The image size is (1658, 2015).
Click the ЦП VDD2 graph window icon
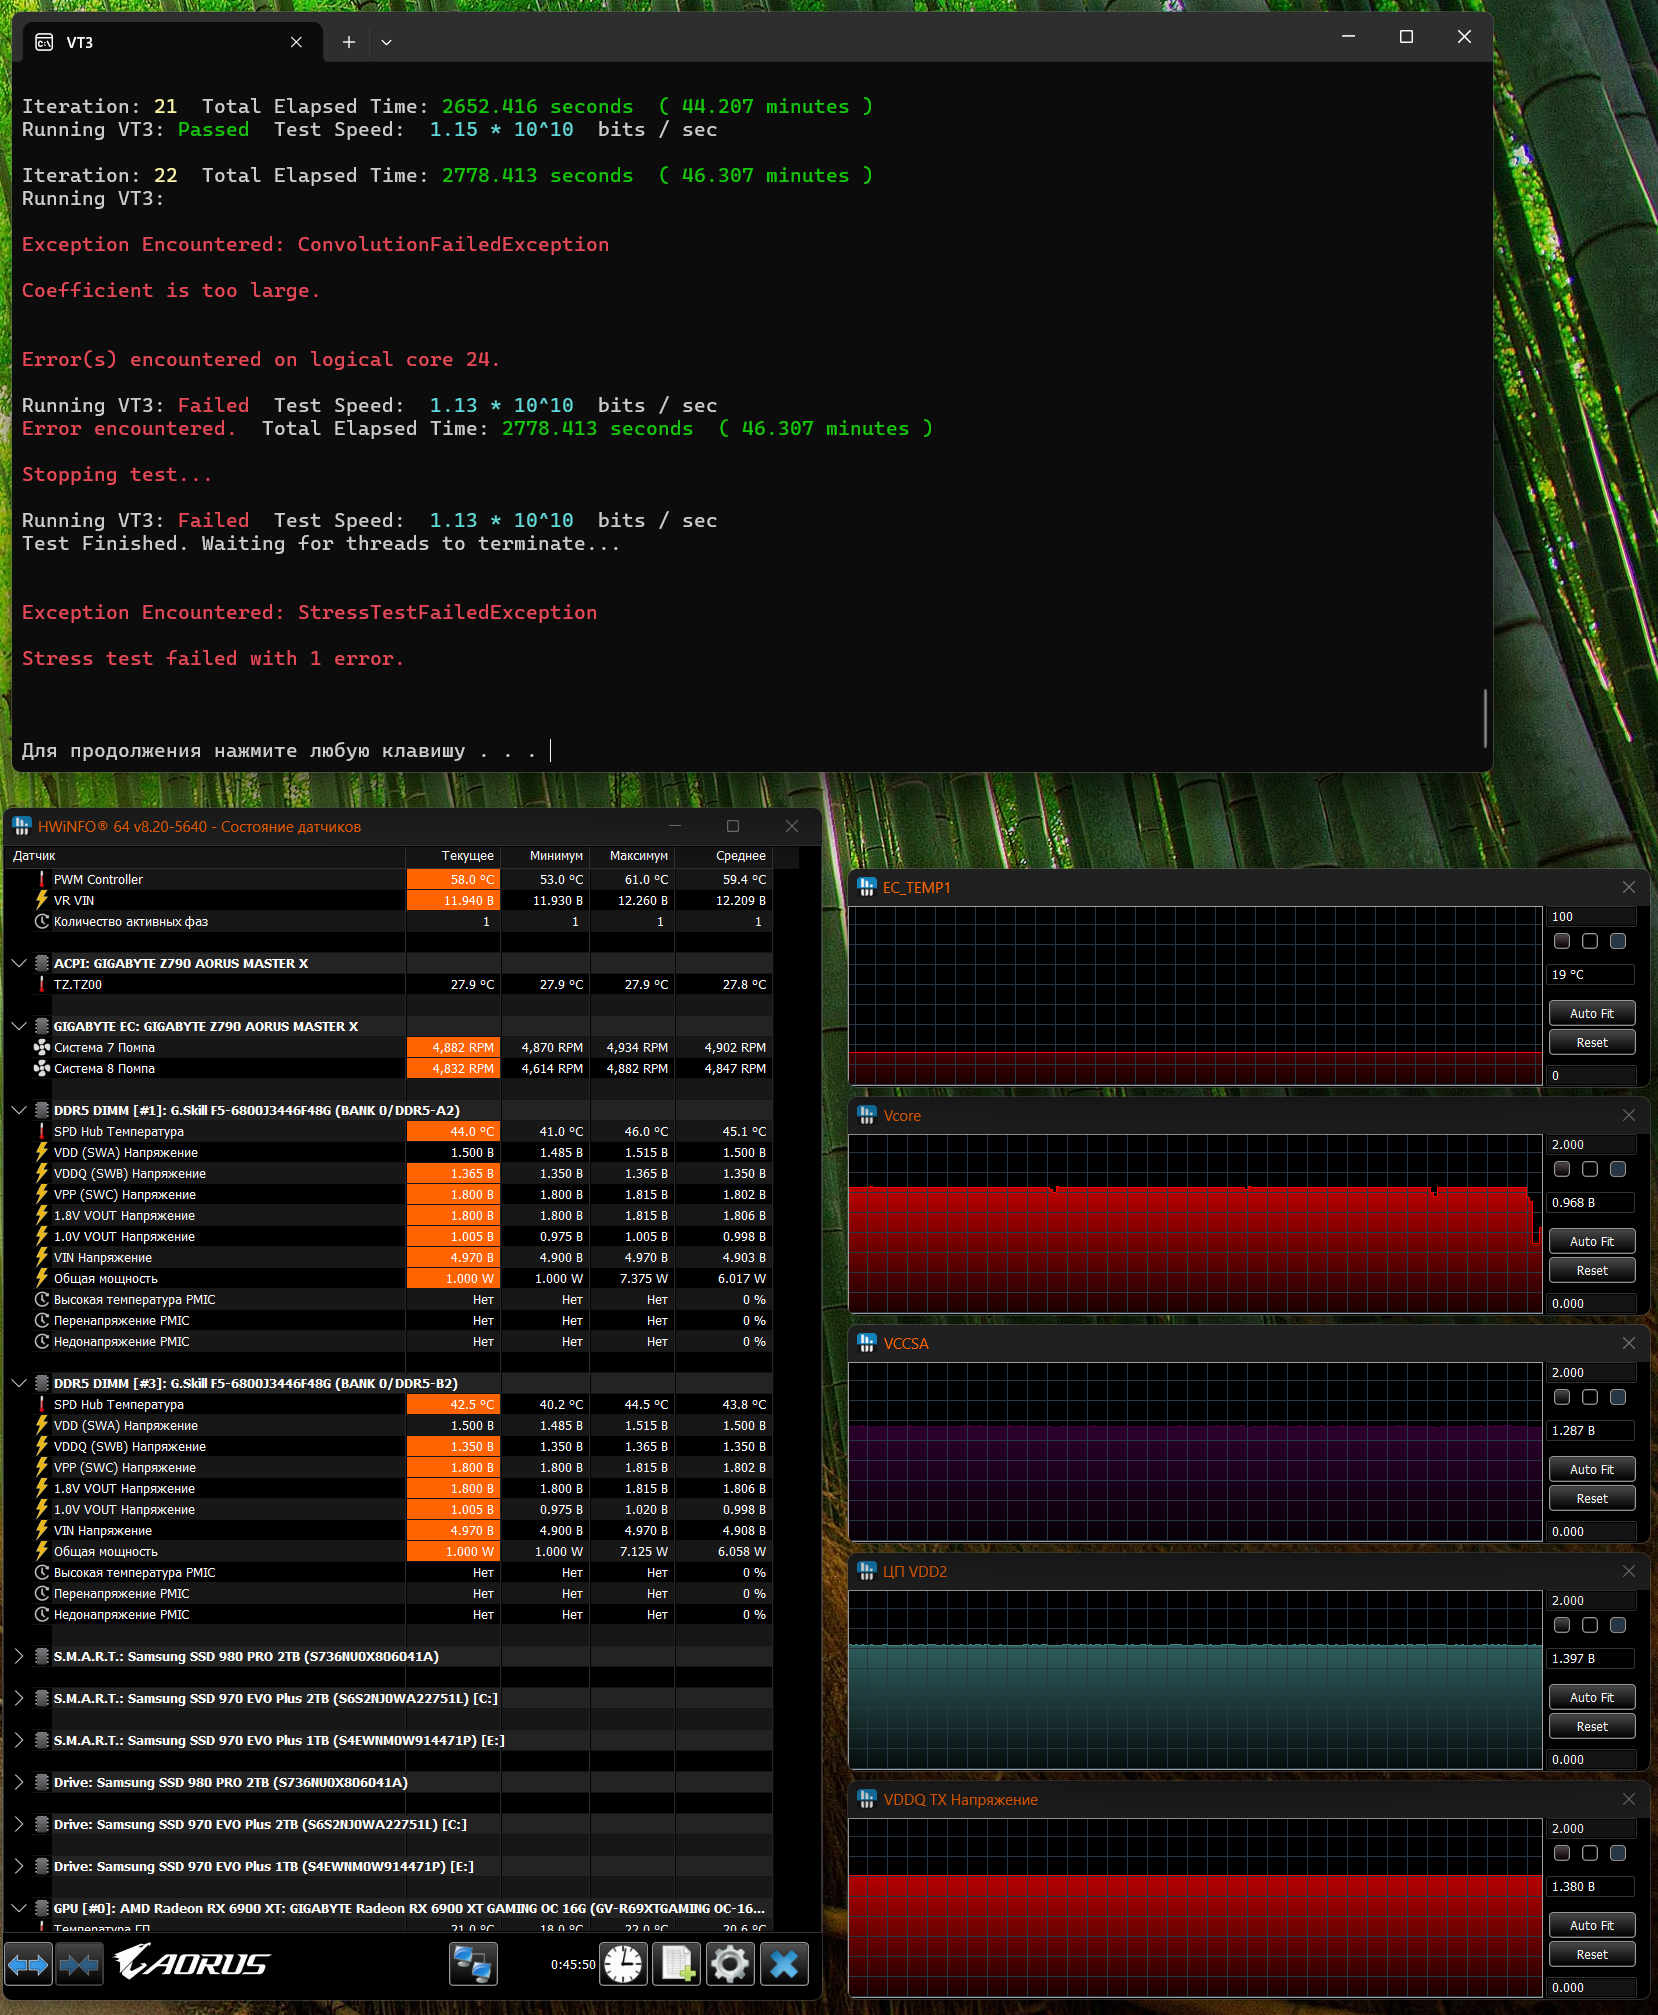point(867,1571)
